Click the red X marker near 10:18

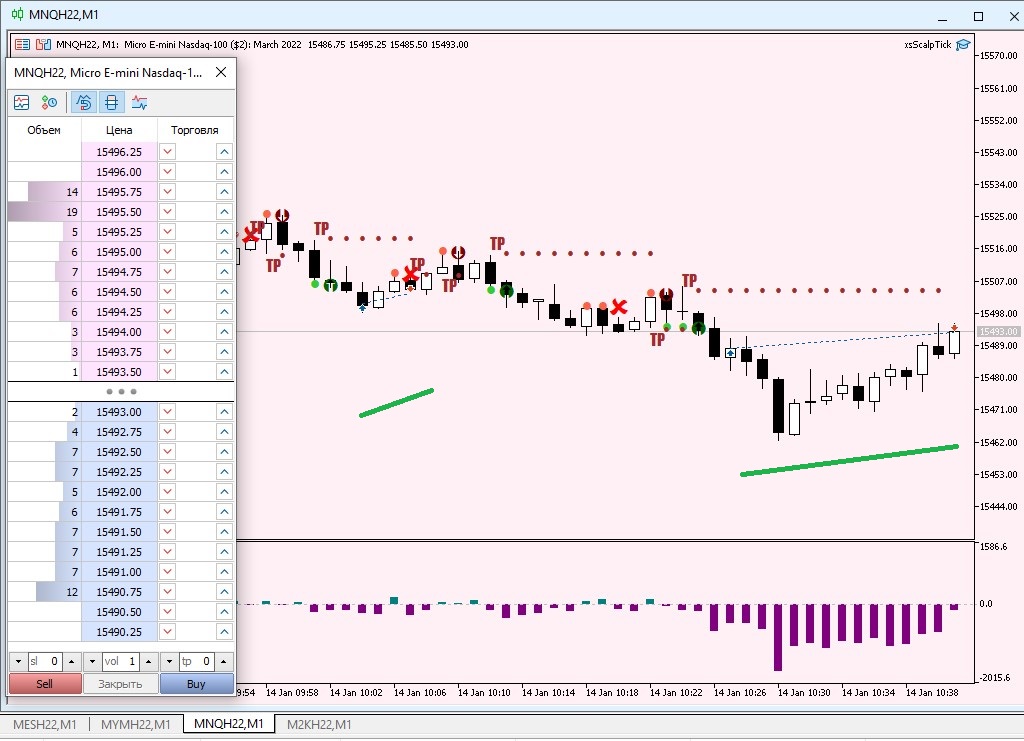click(x=618, y=306)
